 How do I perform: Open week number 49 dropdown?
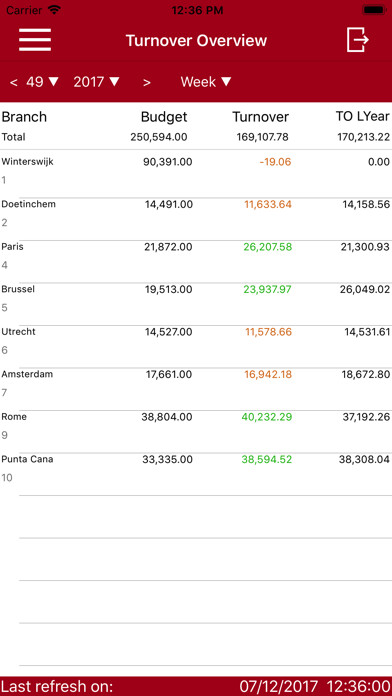tap(42, 82)
